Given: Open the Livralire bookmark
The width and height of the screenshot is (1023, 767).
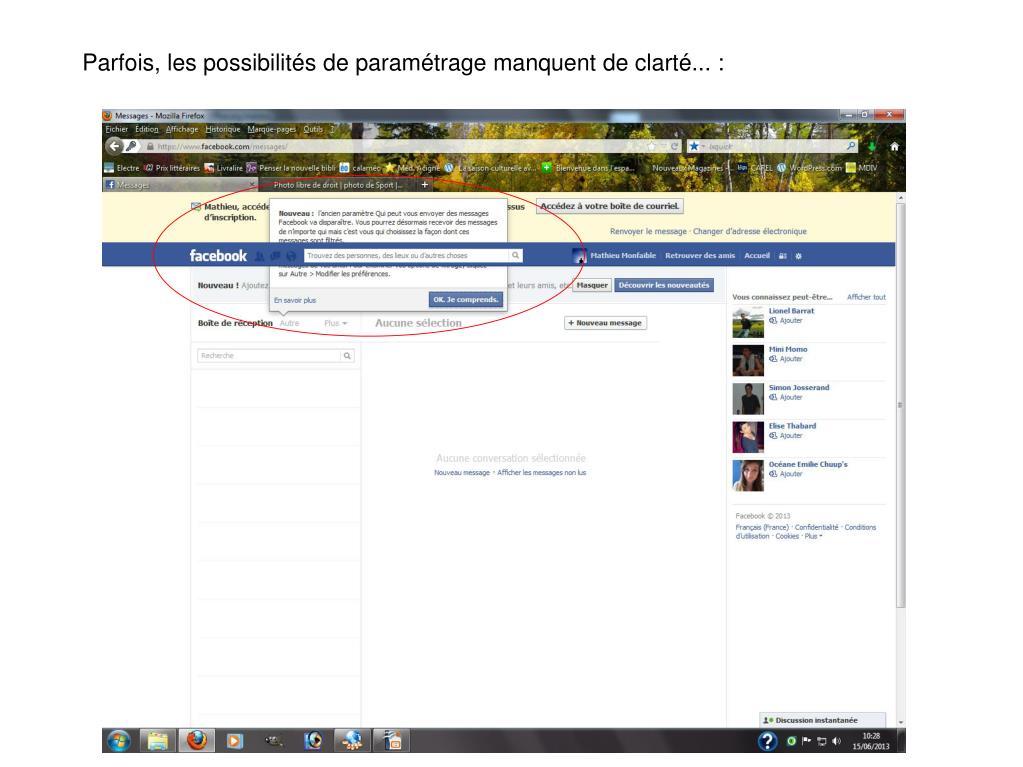Looking at the screenshot, I should [x=223, y=168].
